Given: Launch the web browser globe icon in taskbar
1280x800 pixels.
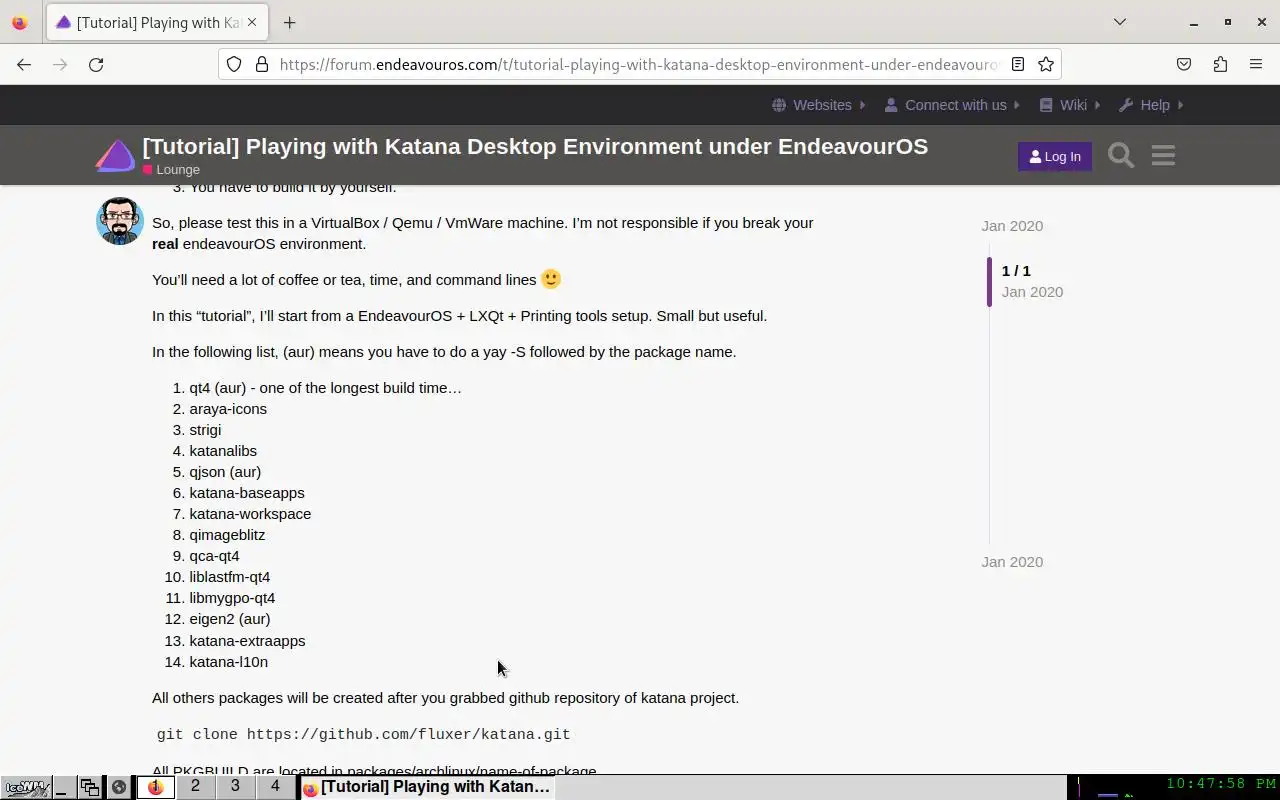Looking at the screenshot, I should (119, 787).
